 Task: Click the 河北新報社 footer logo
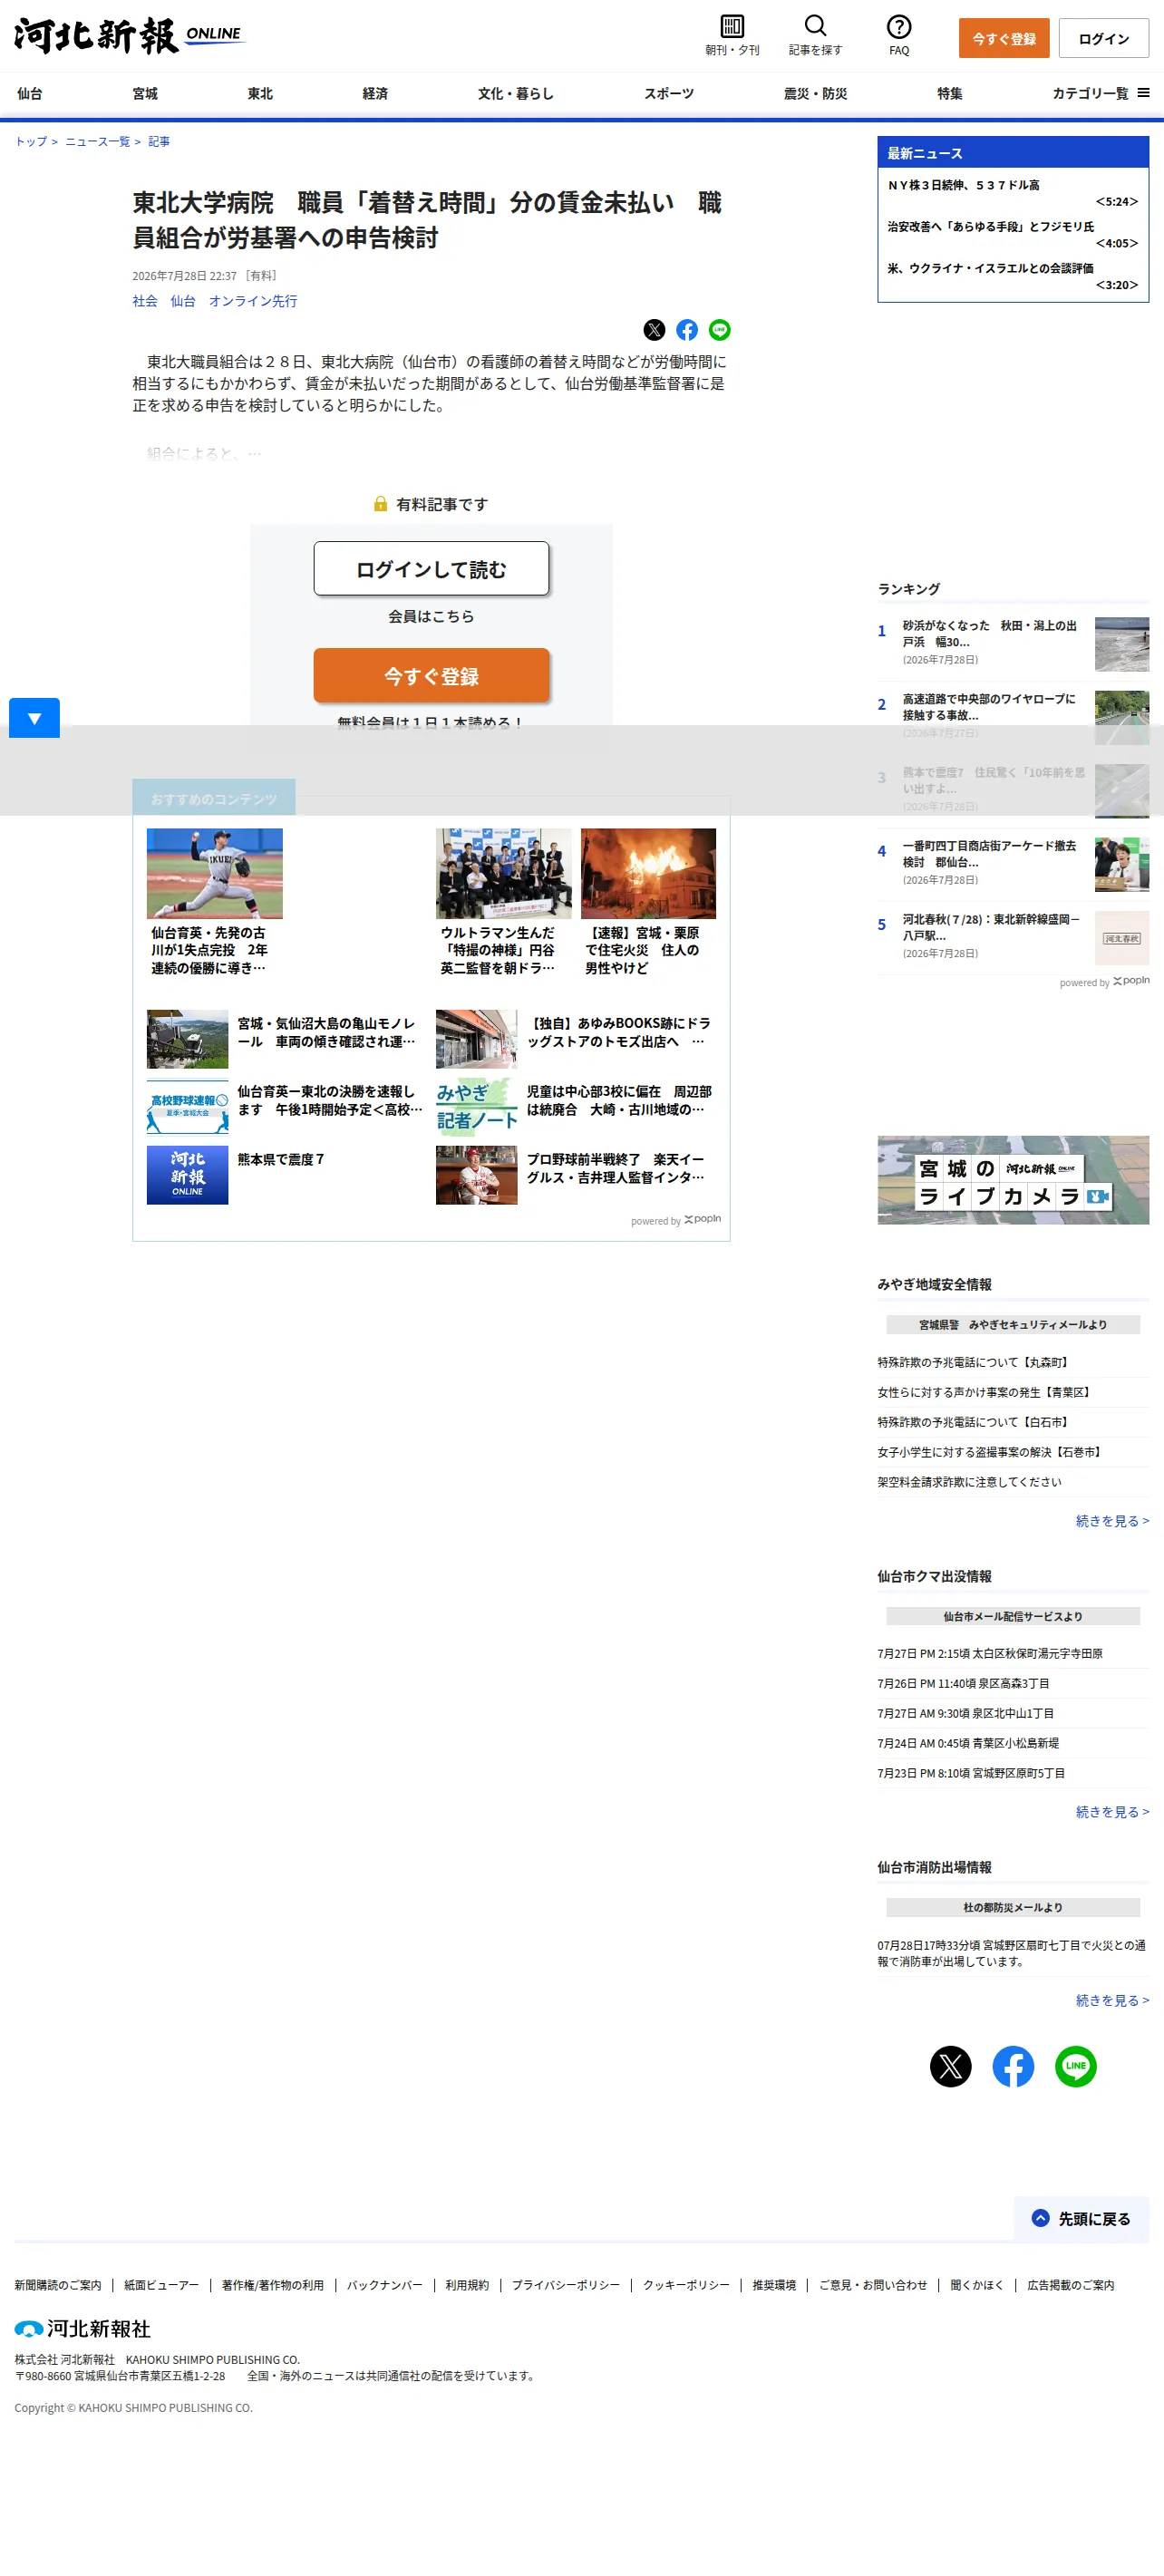[82, 2329]
